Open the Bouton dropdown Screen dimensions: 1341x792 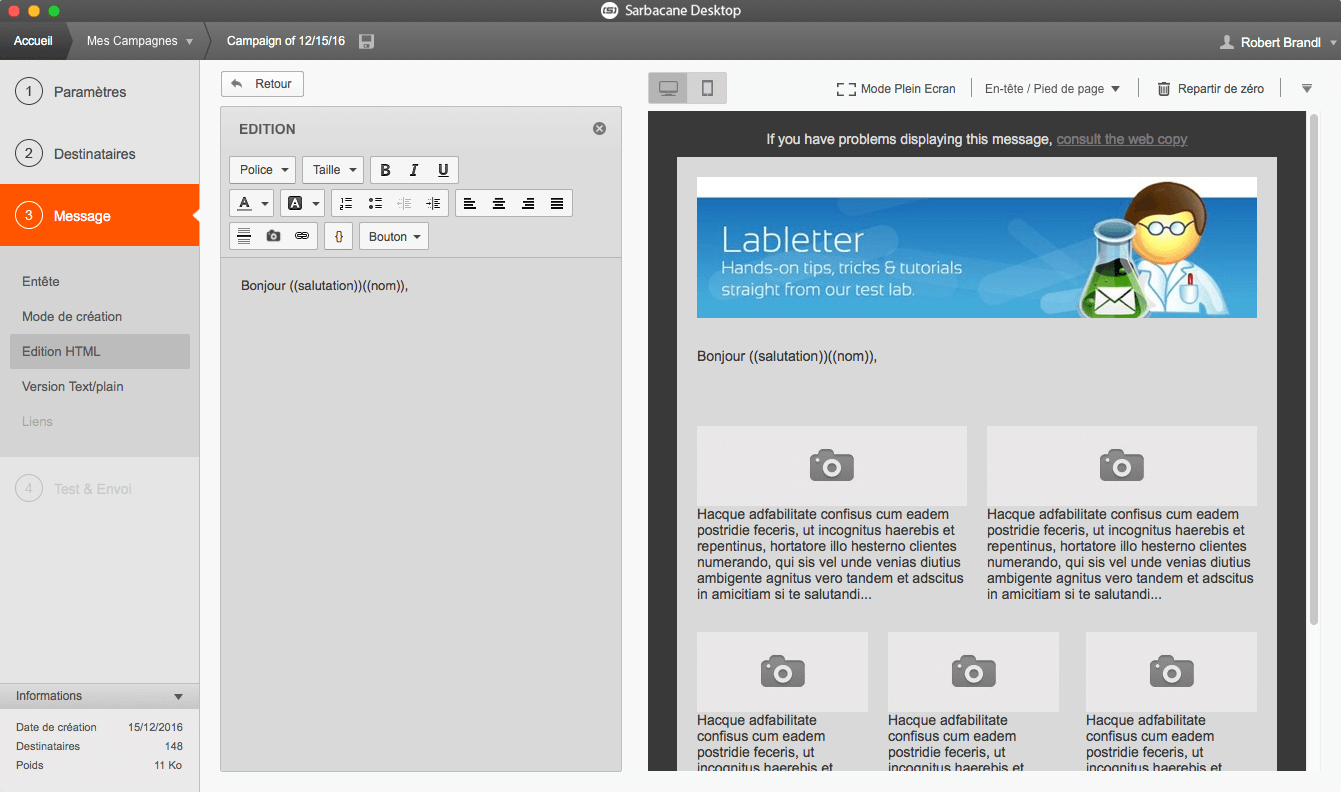click(x=394, y=236)
